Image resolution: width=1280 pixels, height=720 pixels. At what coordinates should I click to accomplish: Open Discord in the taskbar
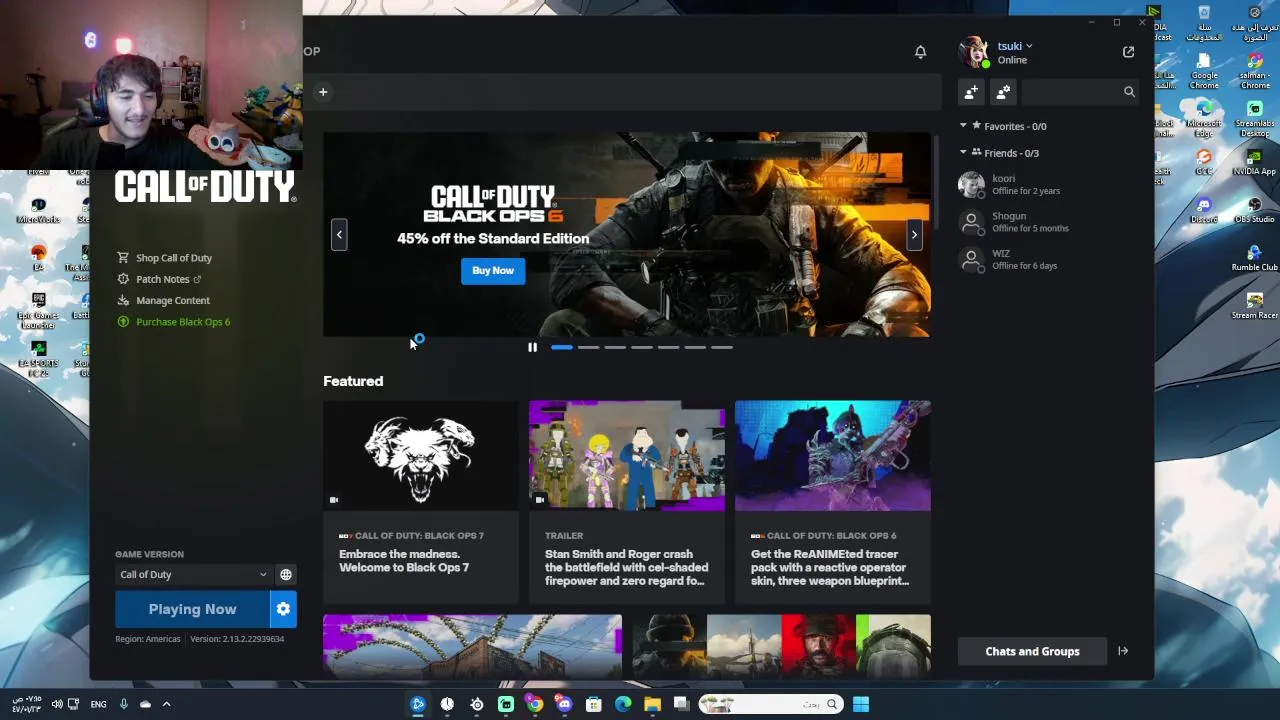coord(564,704)
